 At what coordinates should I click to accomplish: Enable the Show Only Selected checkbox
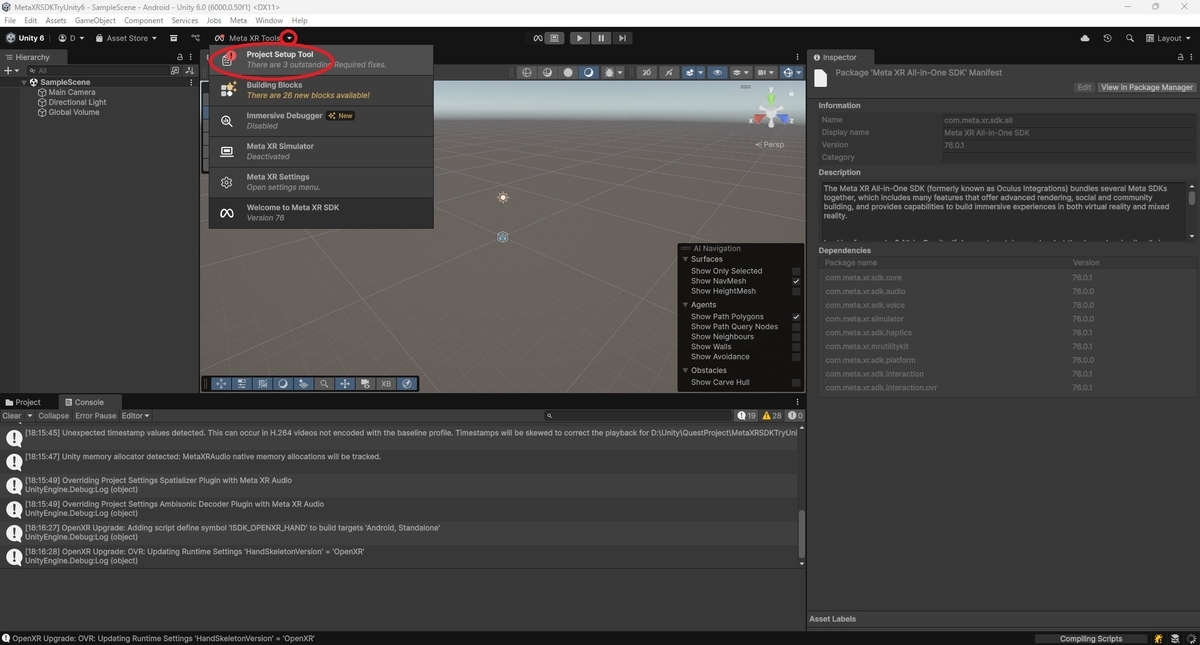(x=795, y=270)
